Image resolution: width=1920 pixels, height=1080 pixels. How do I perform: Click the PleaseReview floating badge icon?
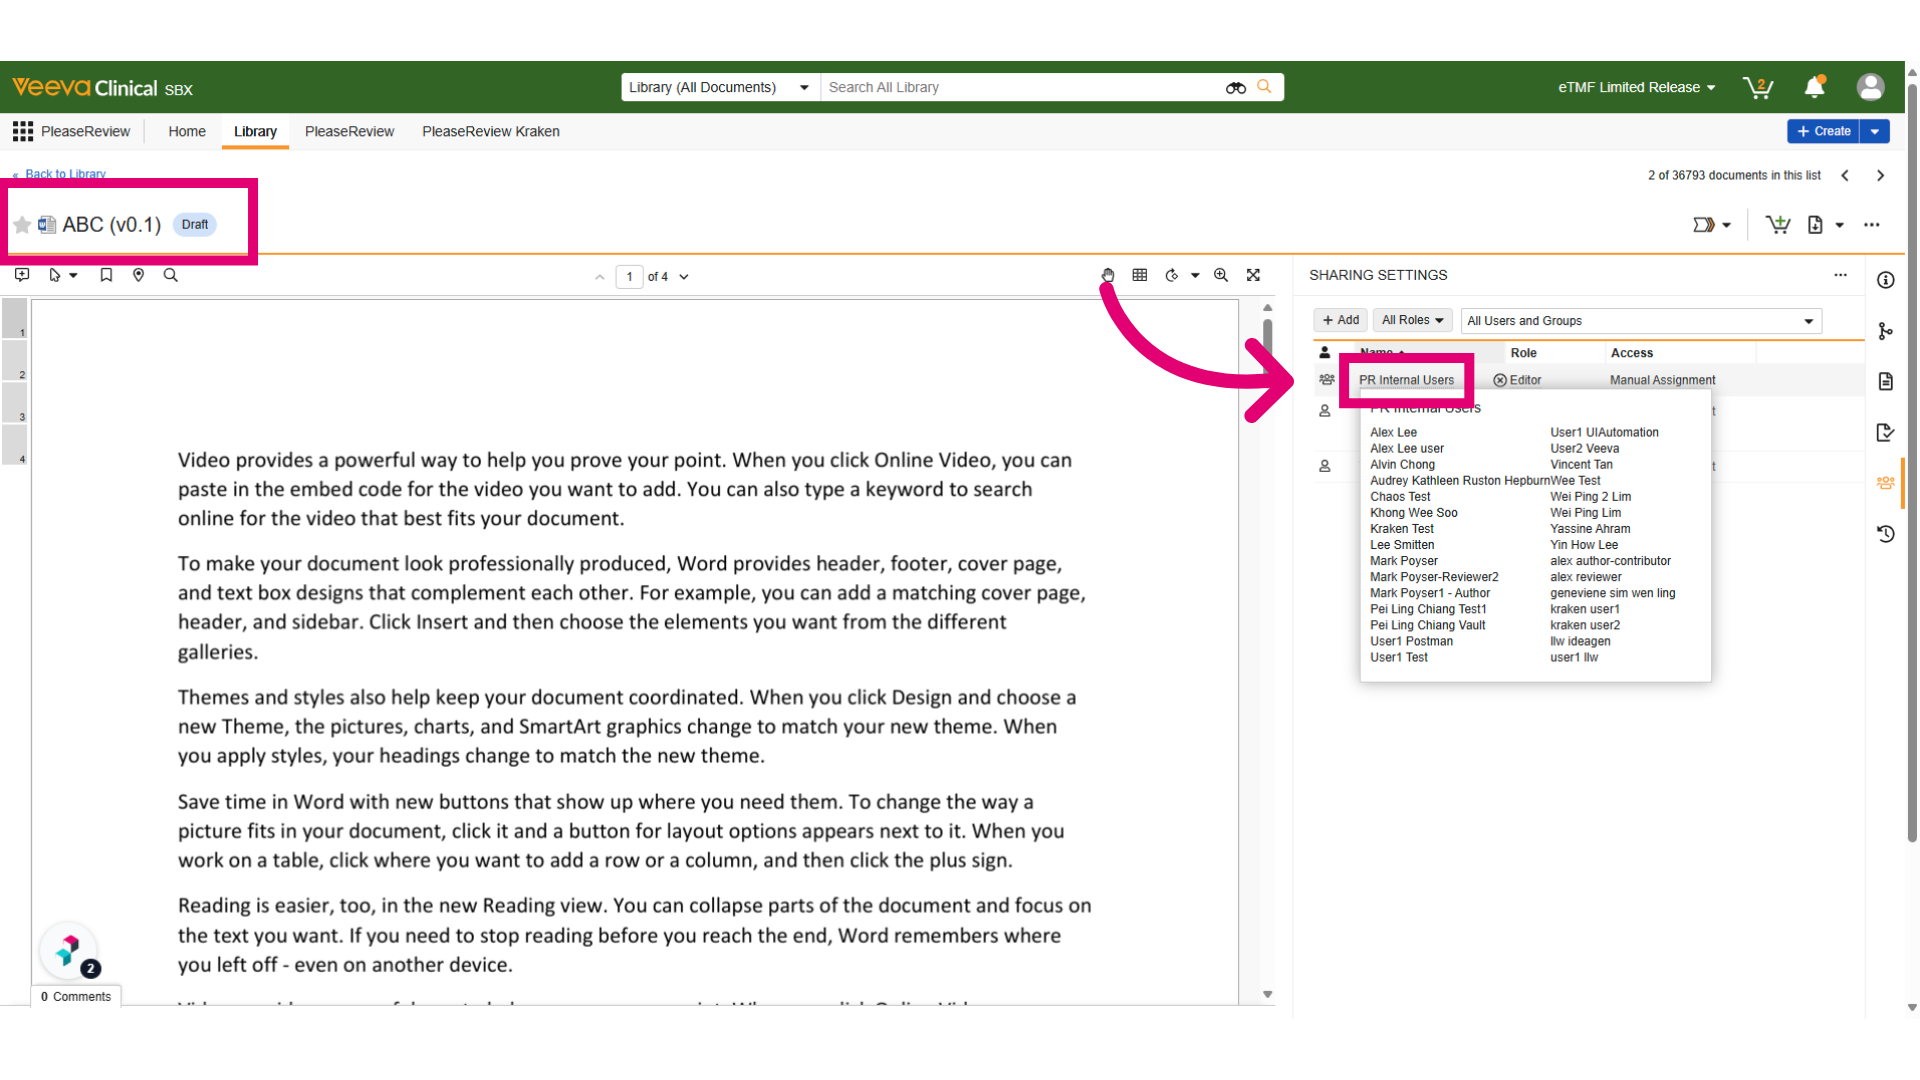point(68,950)
